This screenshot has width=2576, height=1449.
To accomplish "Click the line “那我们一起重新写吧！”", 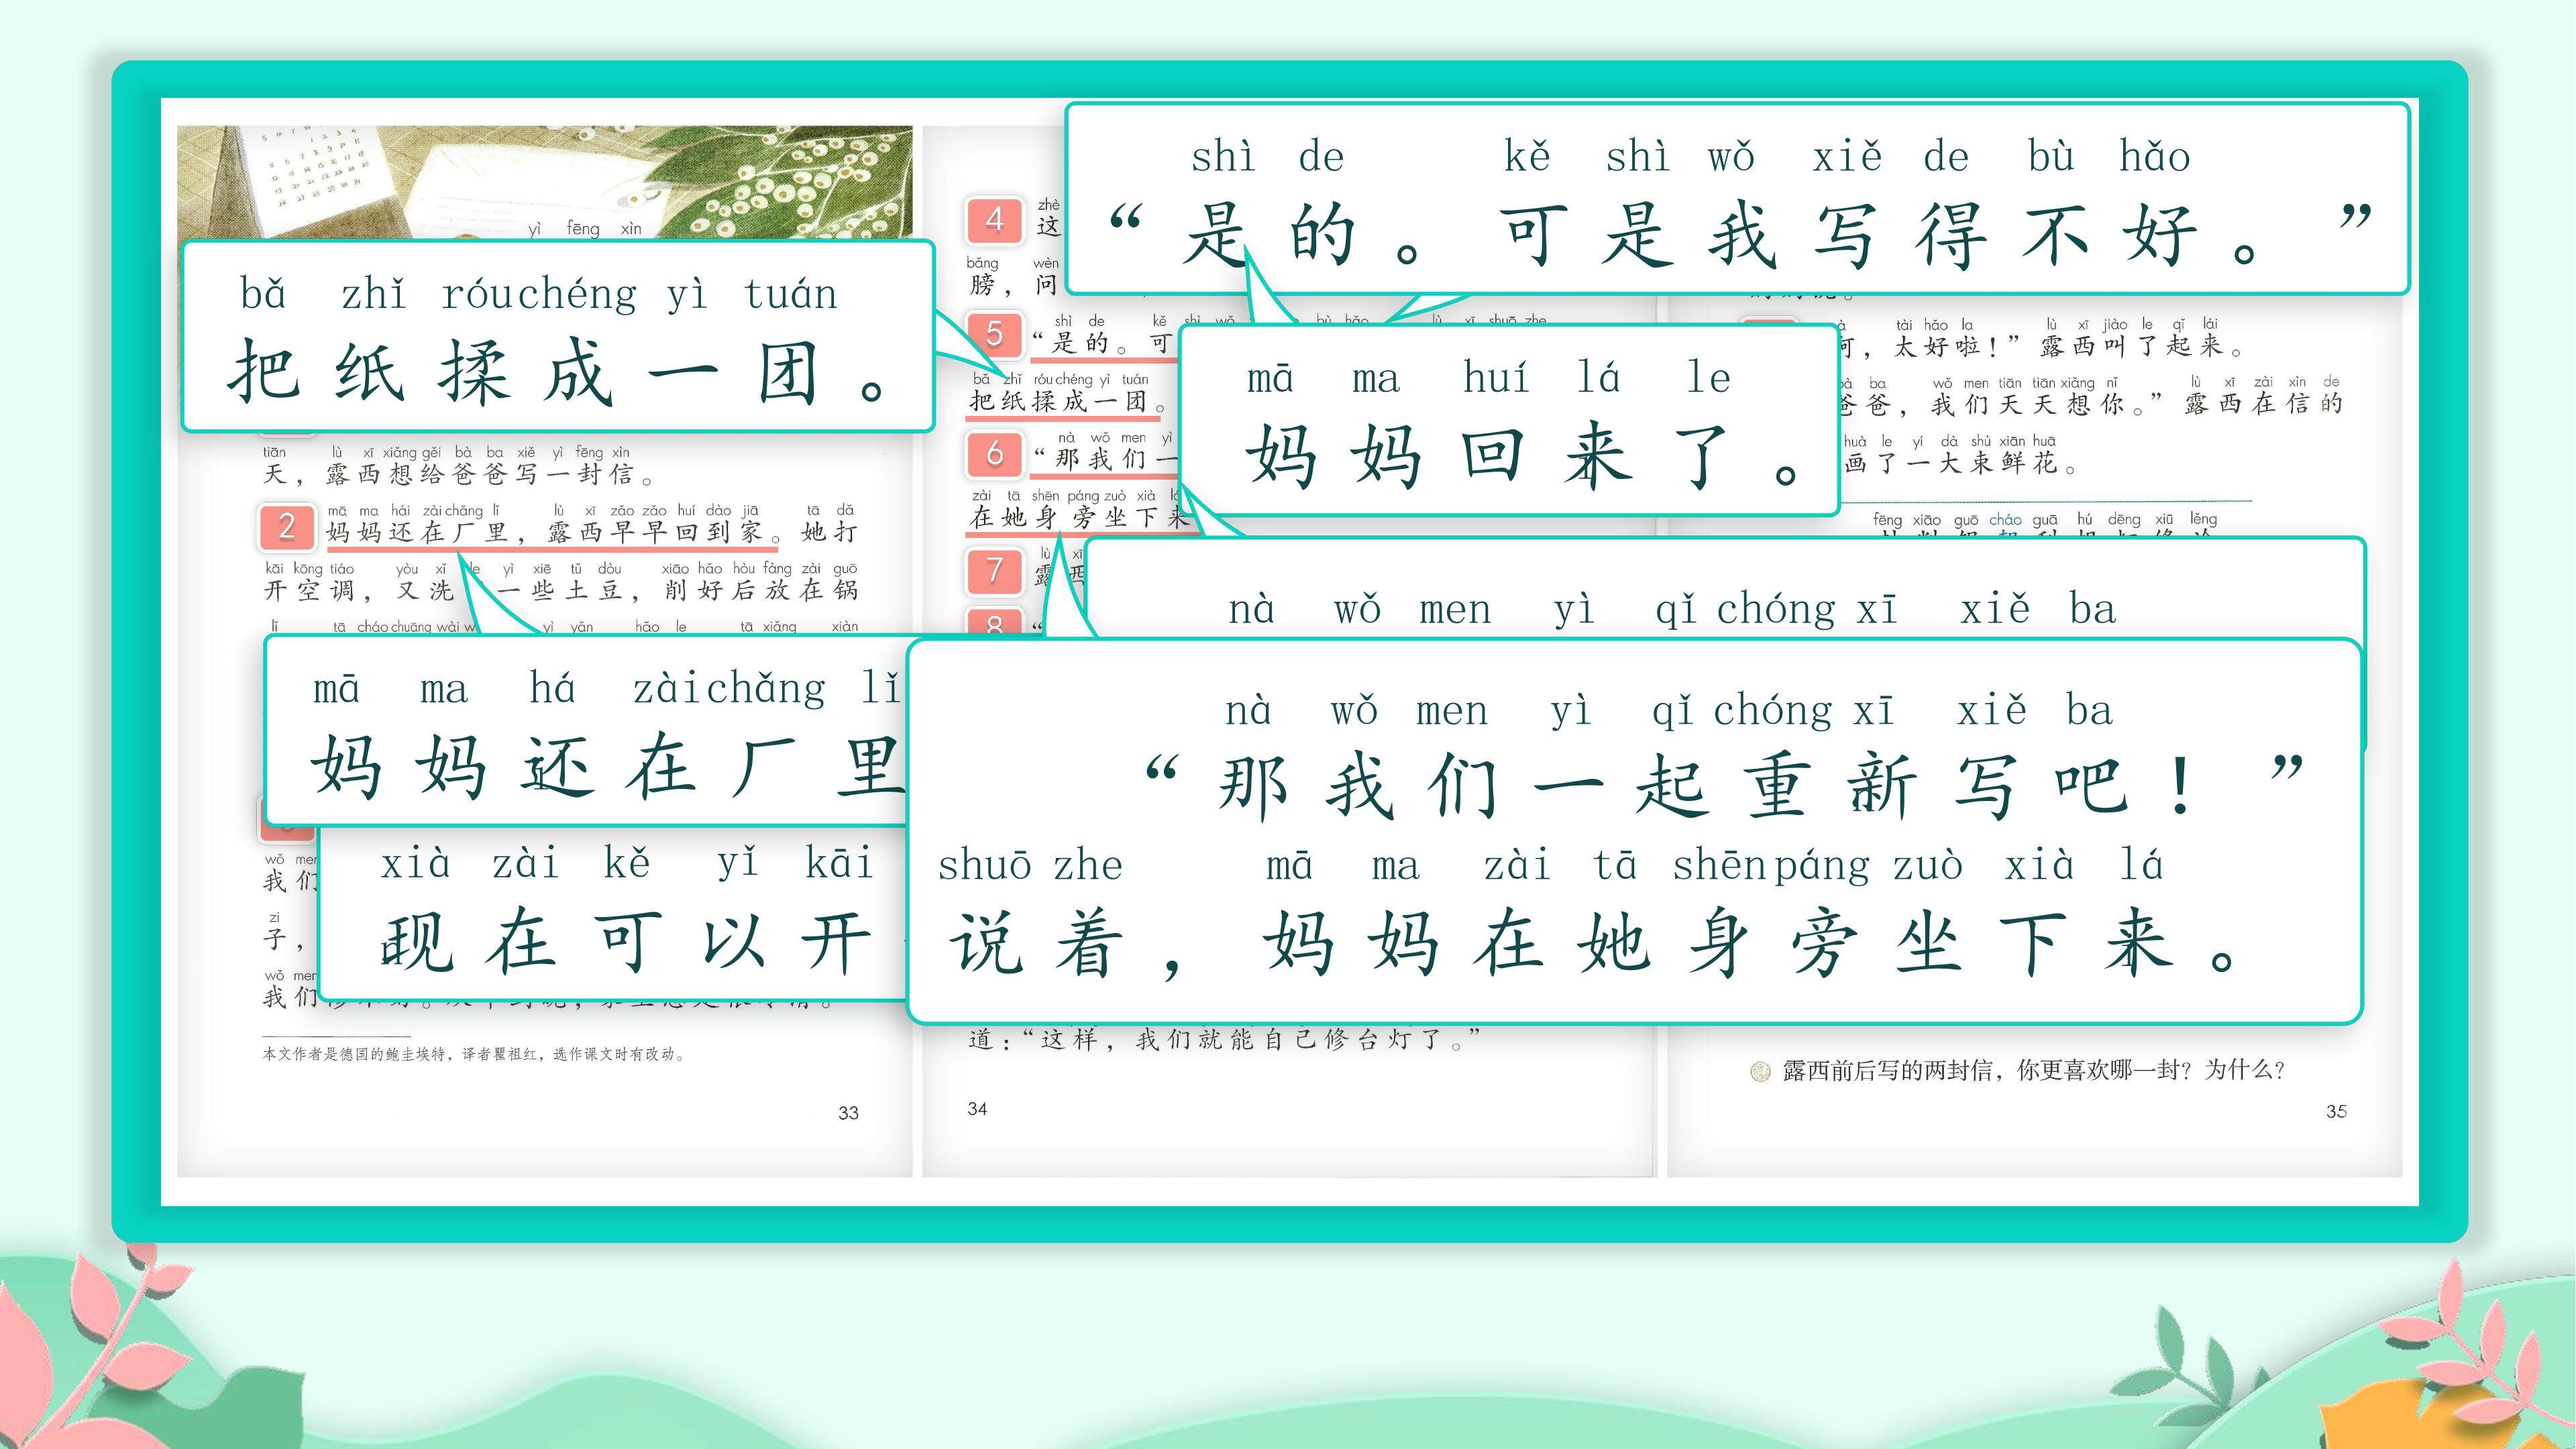I will 1724,786.
